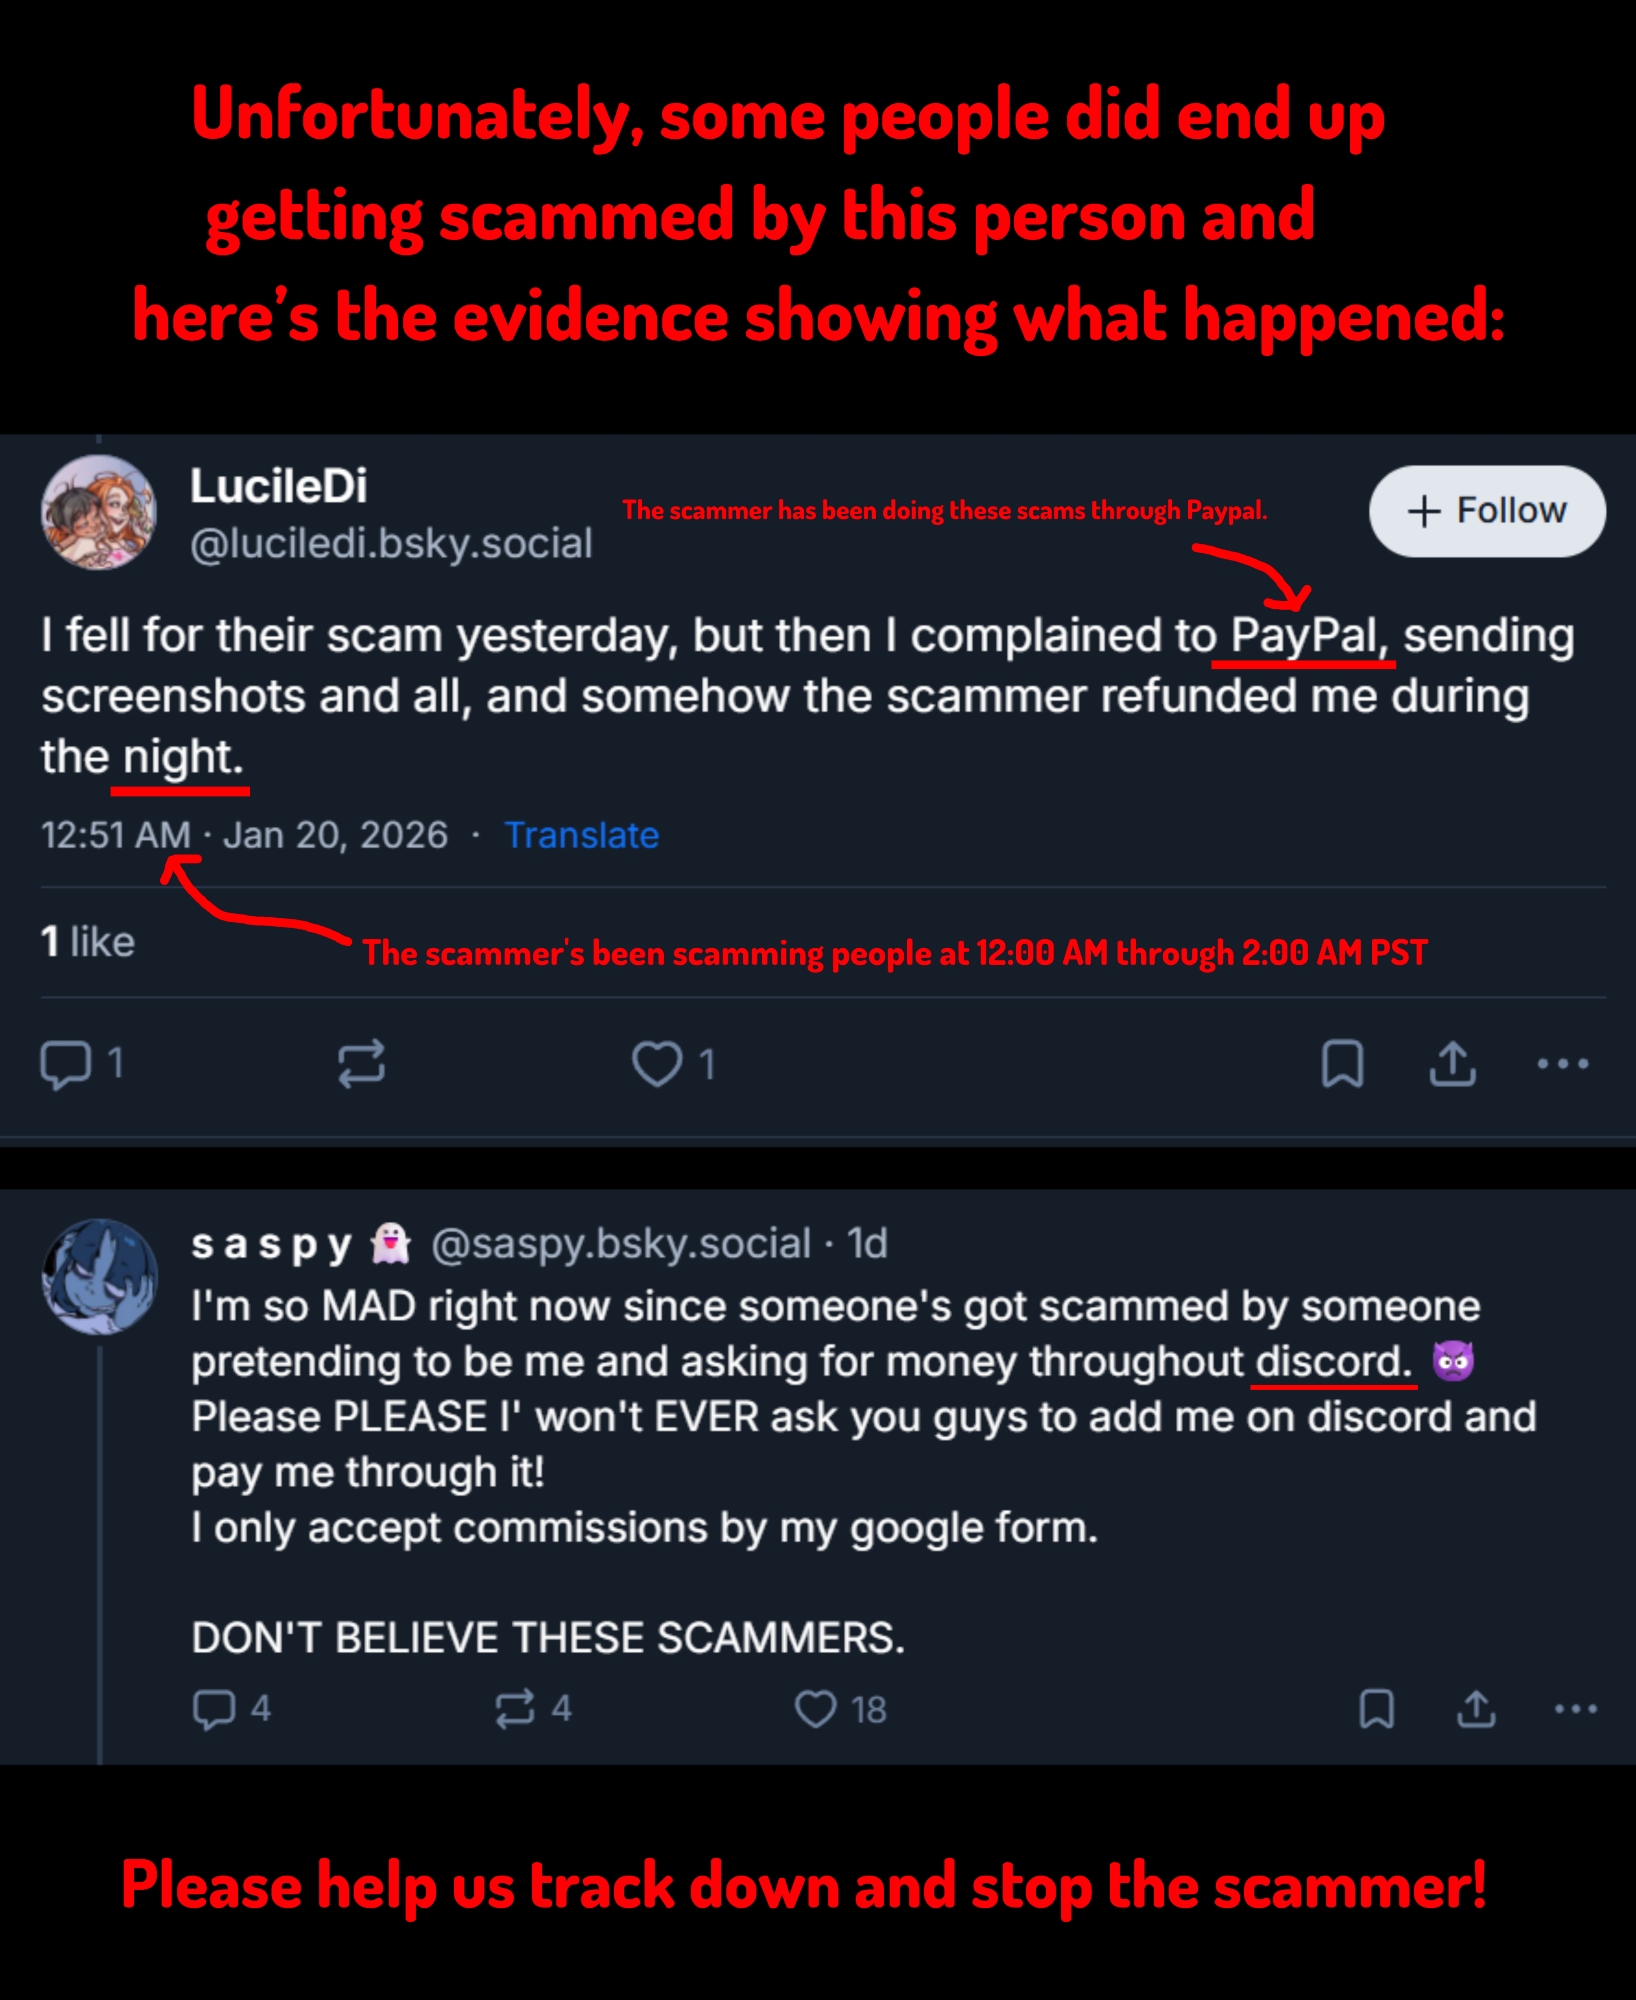Image resolution: width=1636 pixels, height=2000 pixels.
Task: Click the Translate link
Action: point(581,835)
